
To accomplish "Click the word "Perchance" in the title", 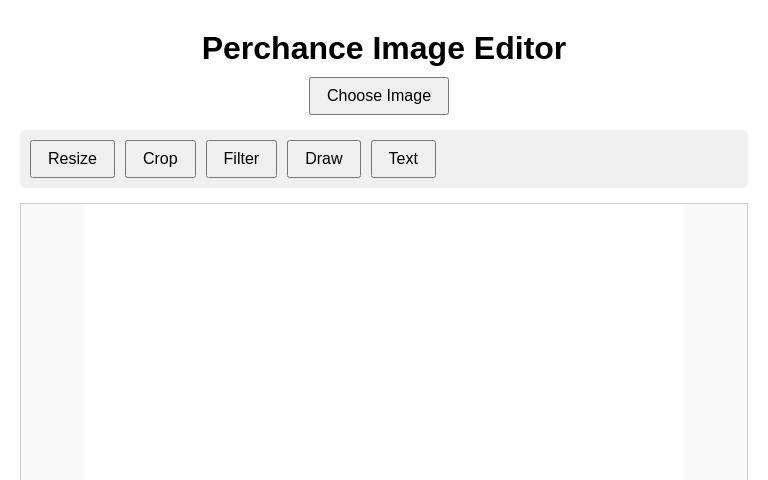I will (282, 48).
